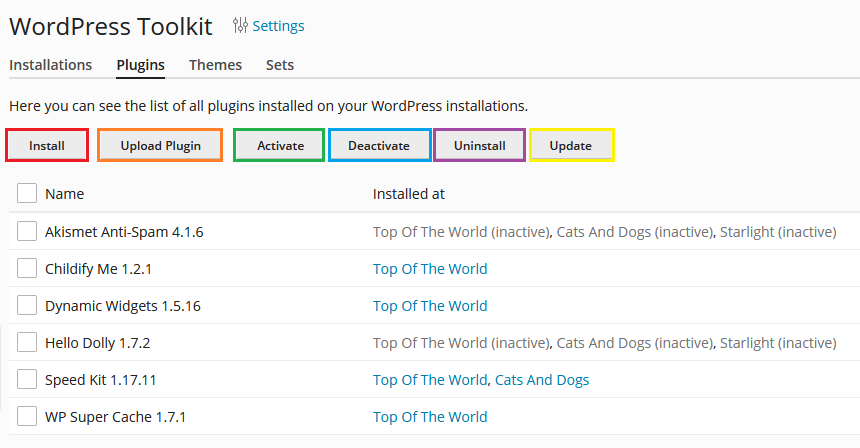
Task: Select the Dynamic Widgets 1.5.16 checkbox
Action: 27,305
